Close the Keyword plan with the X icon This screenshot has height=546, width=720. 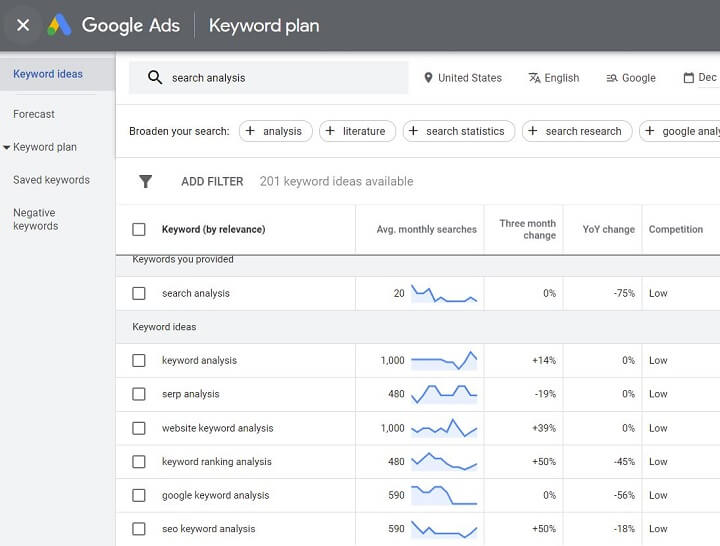23,25
